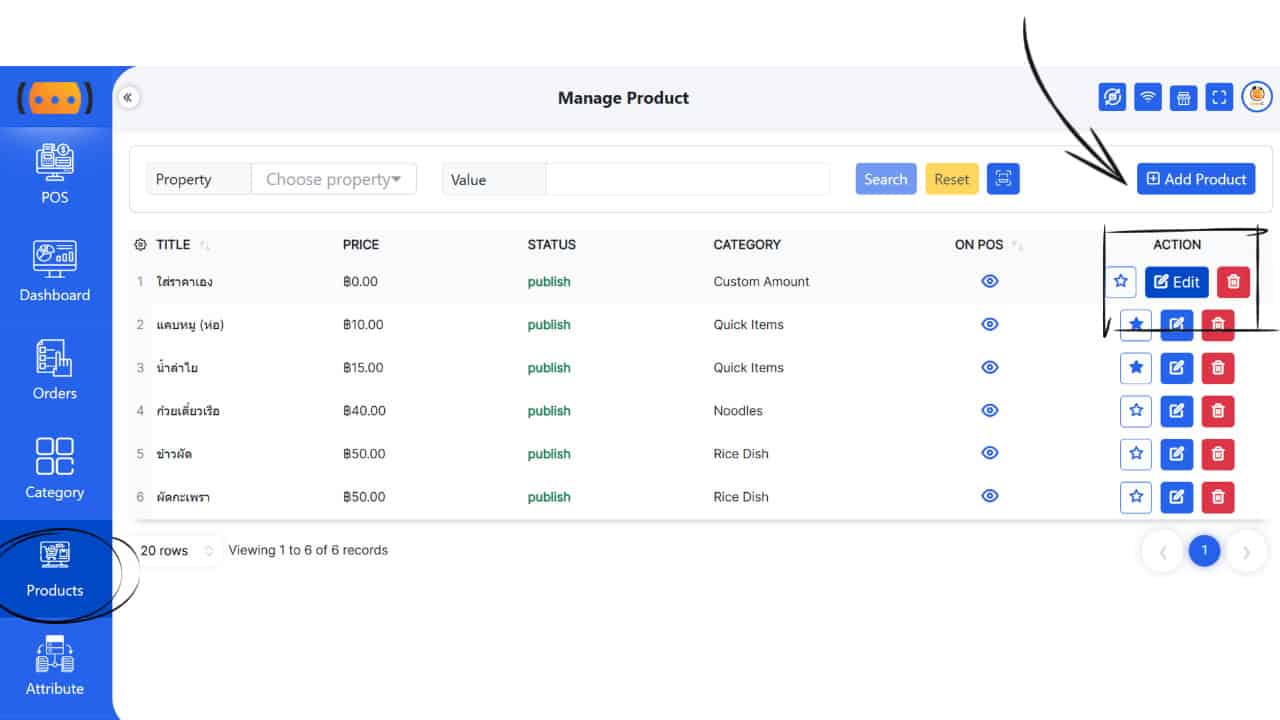Click the Value input field
This screenshot has width=1280, height=720.
click(x=687, y=179)
